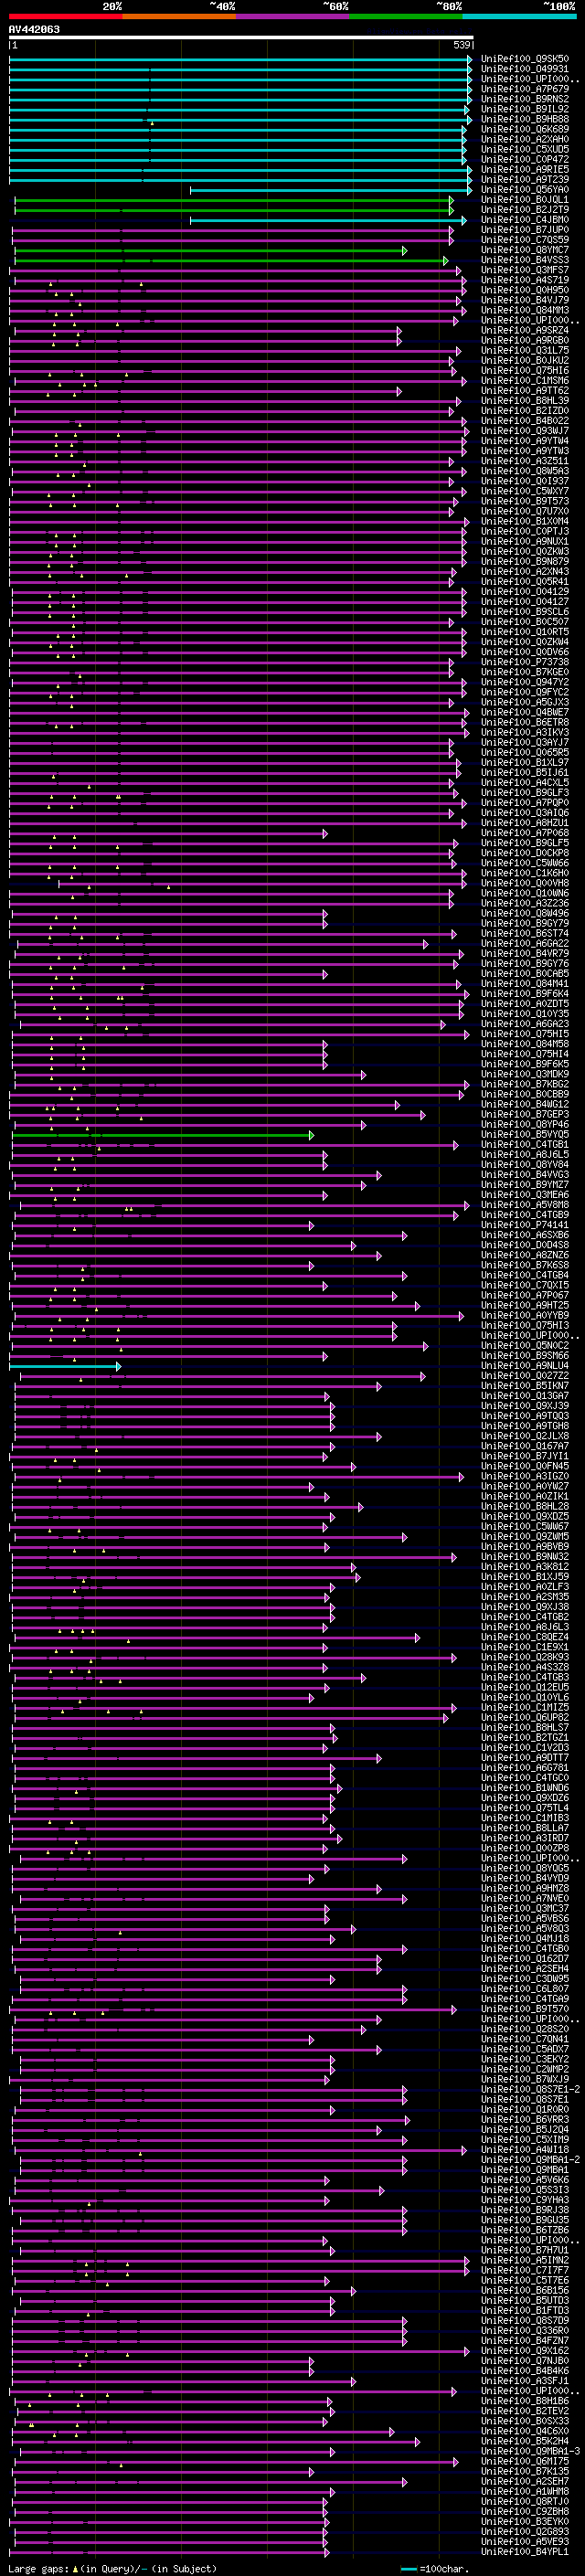Image resolution: width=585 pixels, height=2576 pixels.
Task: Select the UniRef100_Q75HI6 label
Action: 525,370
